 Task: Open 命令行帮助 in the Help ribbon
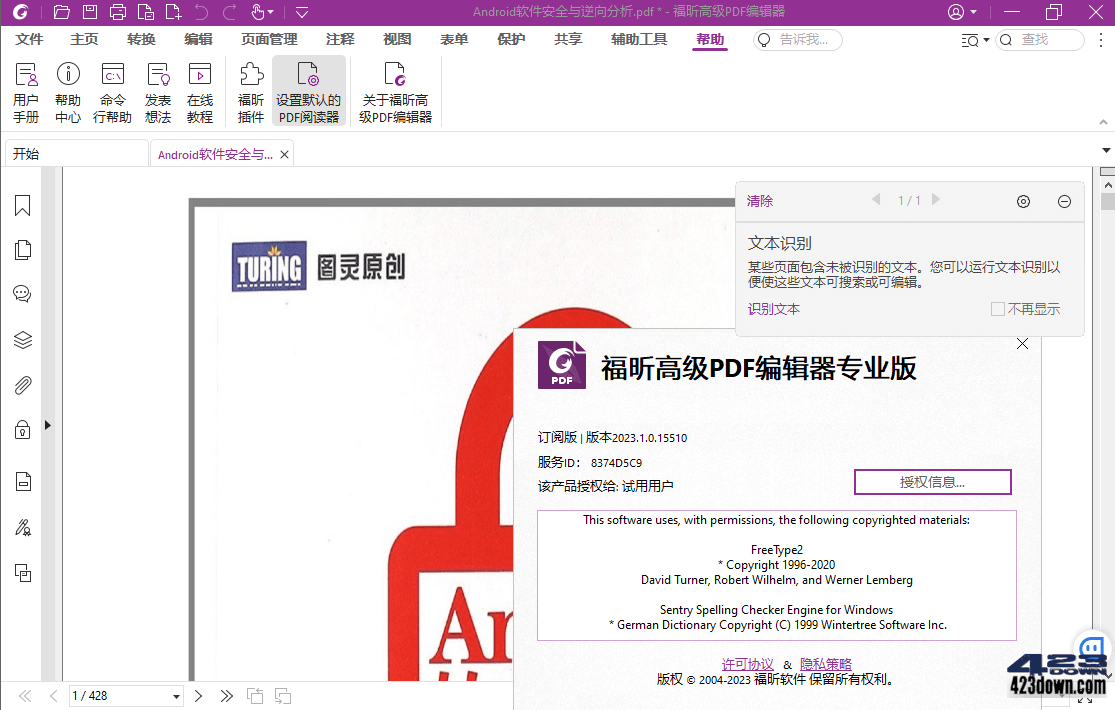[112, 88]
